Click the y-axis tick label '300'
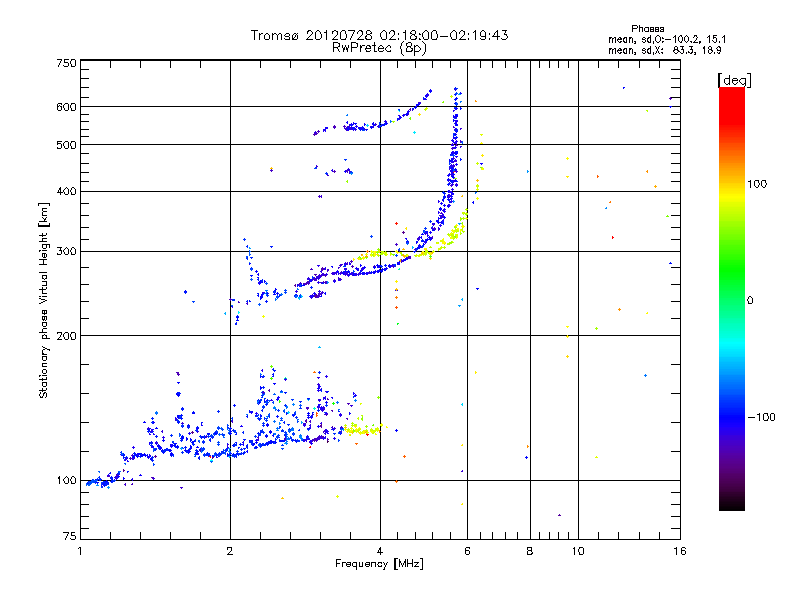800x600 pixels. (66, 252)
